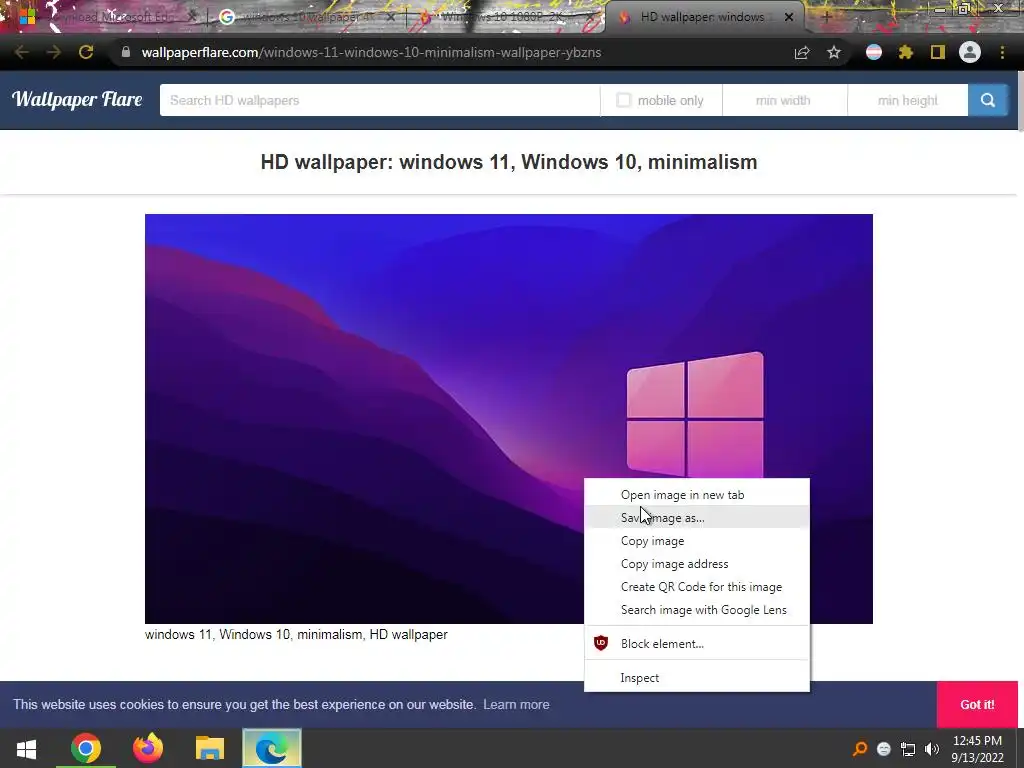Close the HD wallpaper tab
Viewport: 1024px width, 768px height.
point(788,17)
